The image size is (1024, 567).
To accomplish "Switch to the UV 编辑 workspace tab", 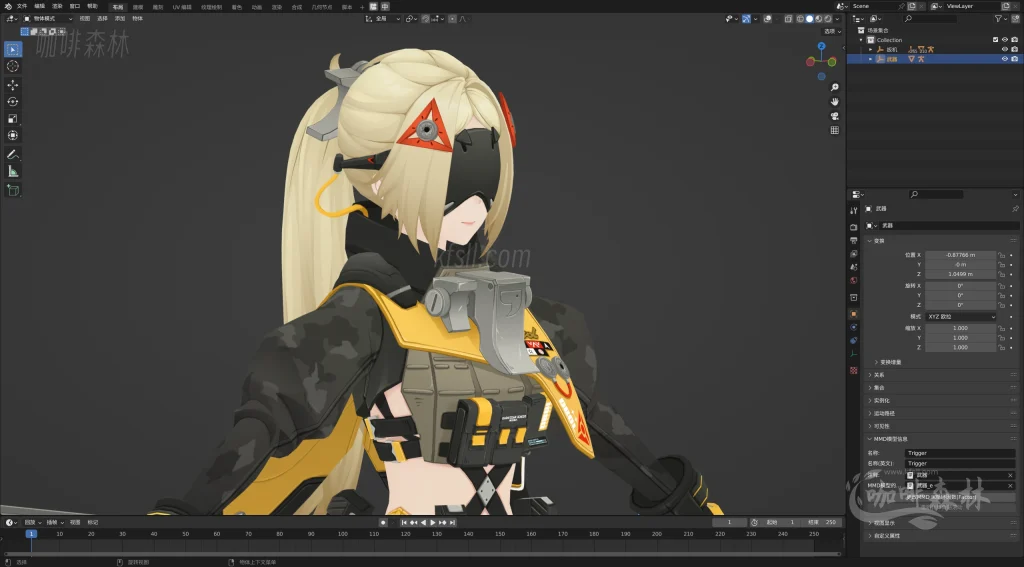I will pyautogui.click(x=182, y=7).
